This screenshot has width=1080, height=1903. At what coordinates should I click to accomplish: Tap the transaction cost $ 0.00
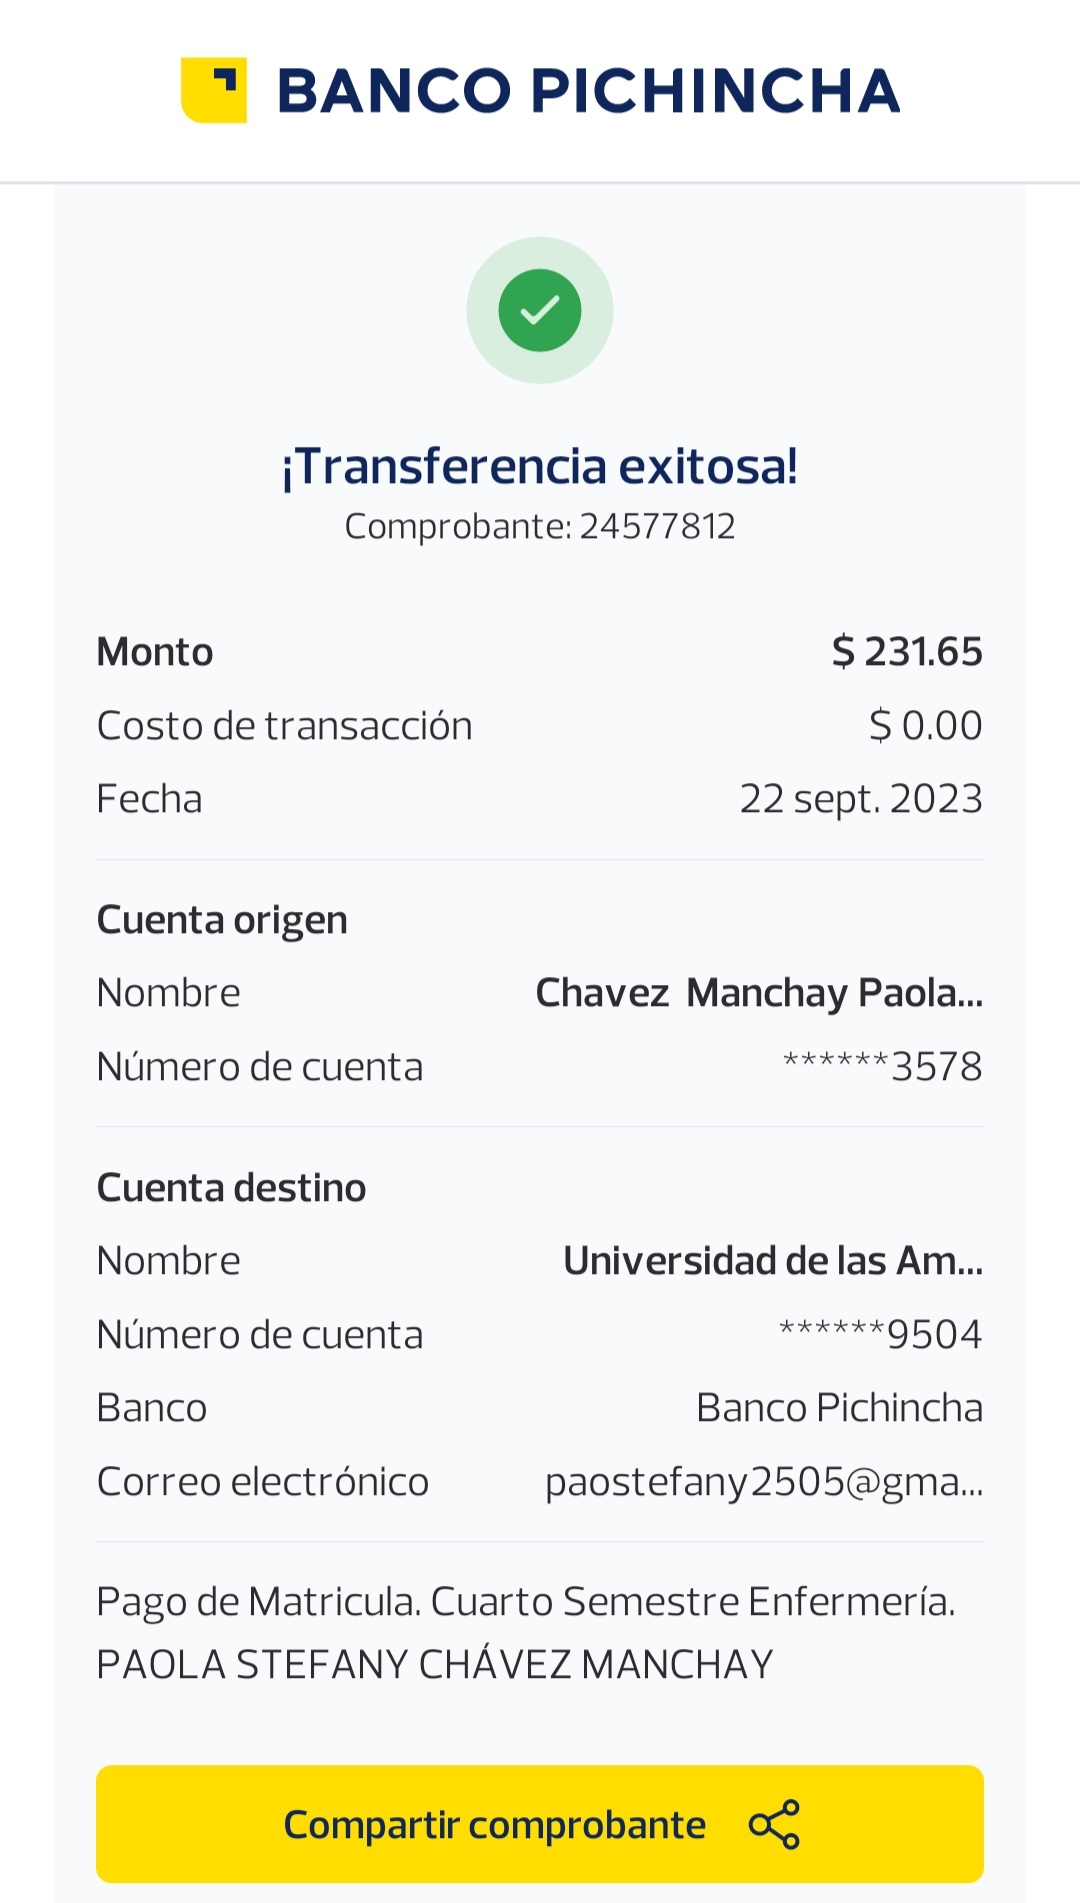925,725
